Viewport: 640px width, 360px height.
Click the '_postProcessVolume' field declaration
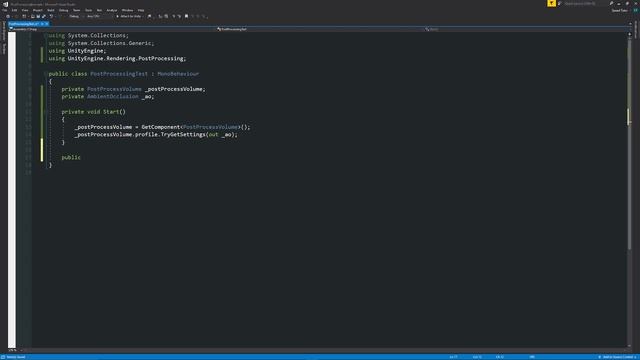[x=175, y=89]
